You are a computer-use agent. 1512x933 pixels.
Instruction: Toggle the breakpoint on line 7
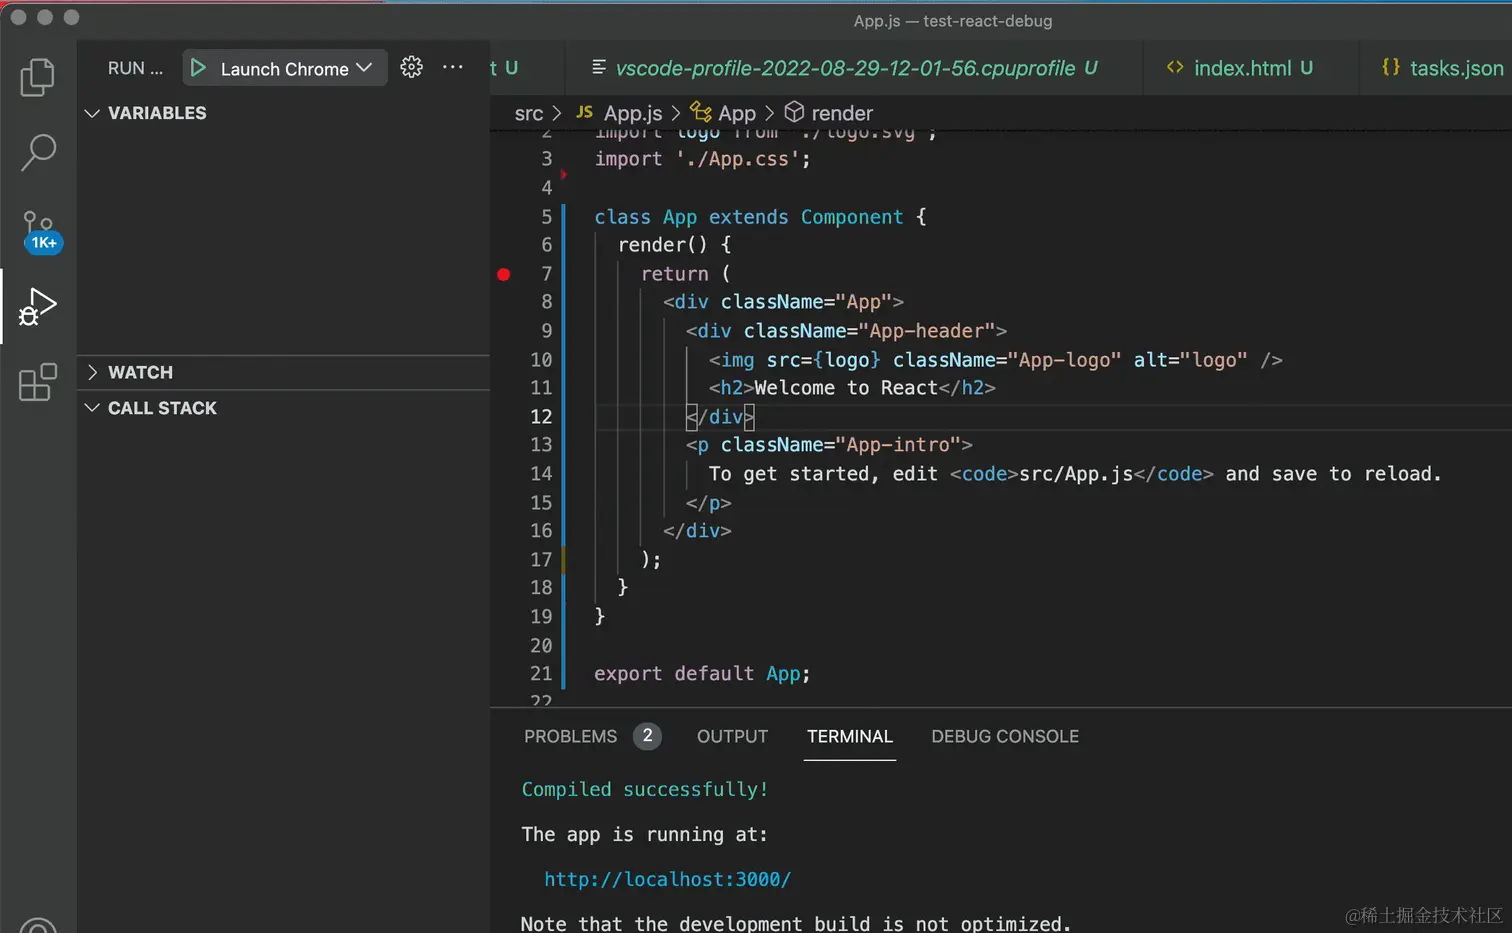[x=504, y=274]
